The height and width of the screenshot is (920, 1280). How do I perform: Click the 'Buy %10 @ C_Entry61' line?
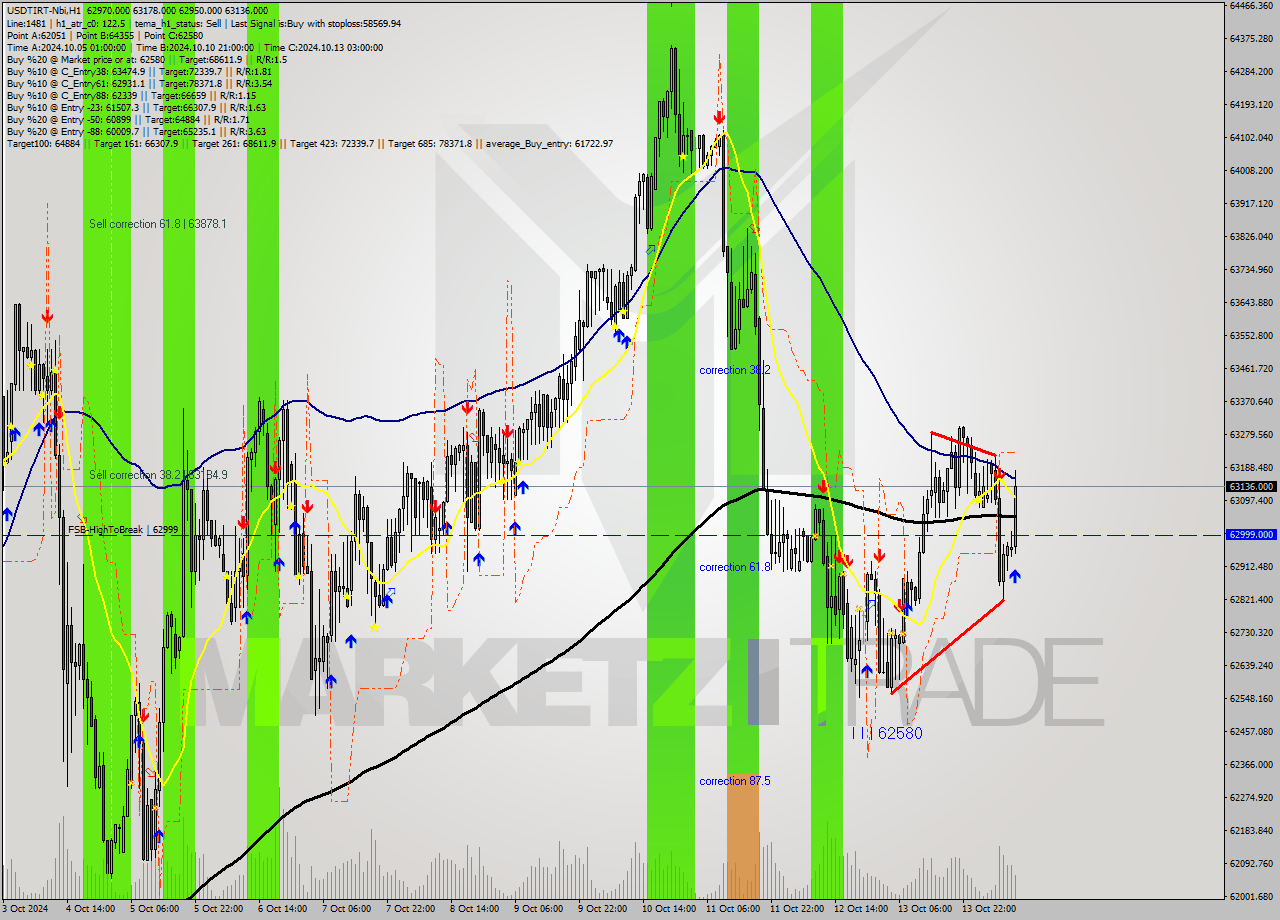139,83
